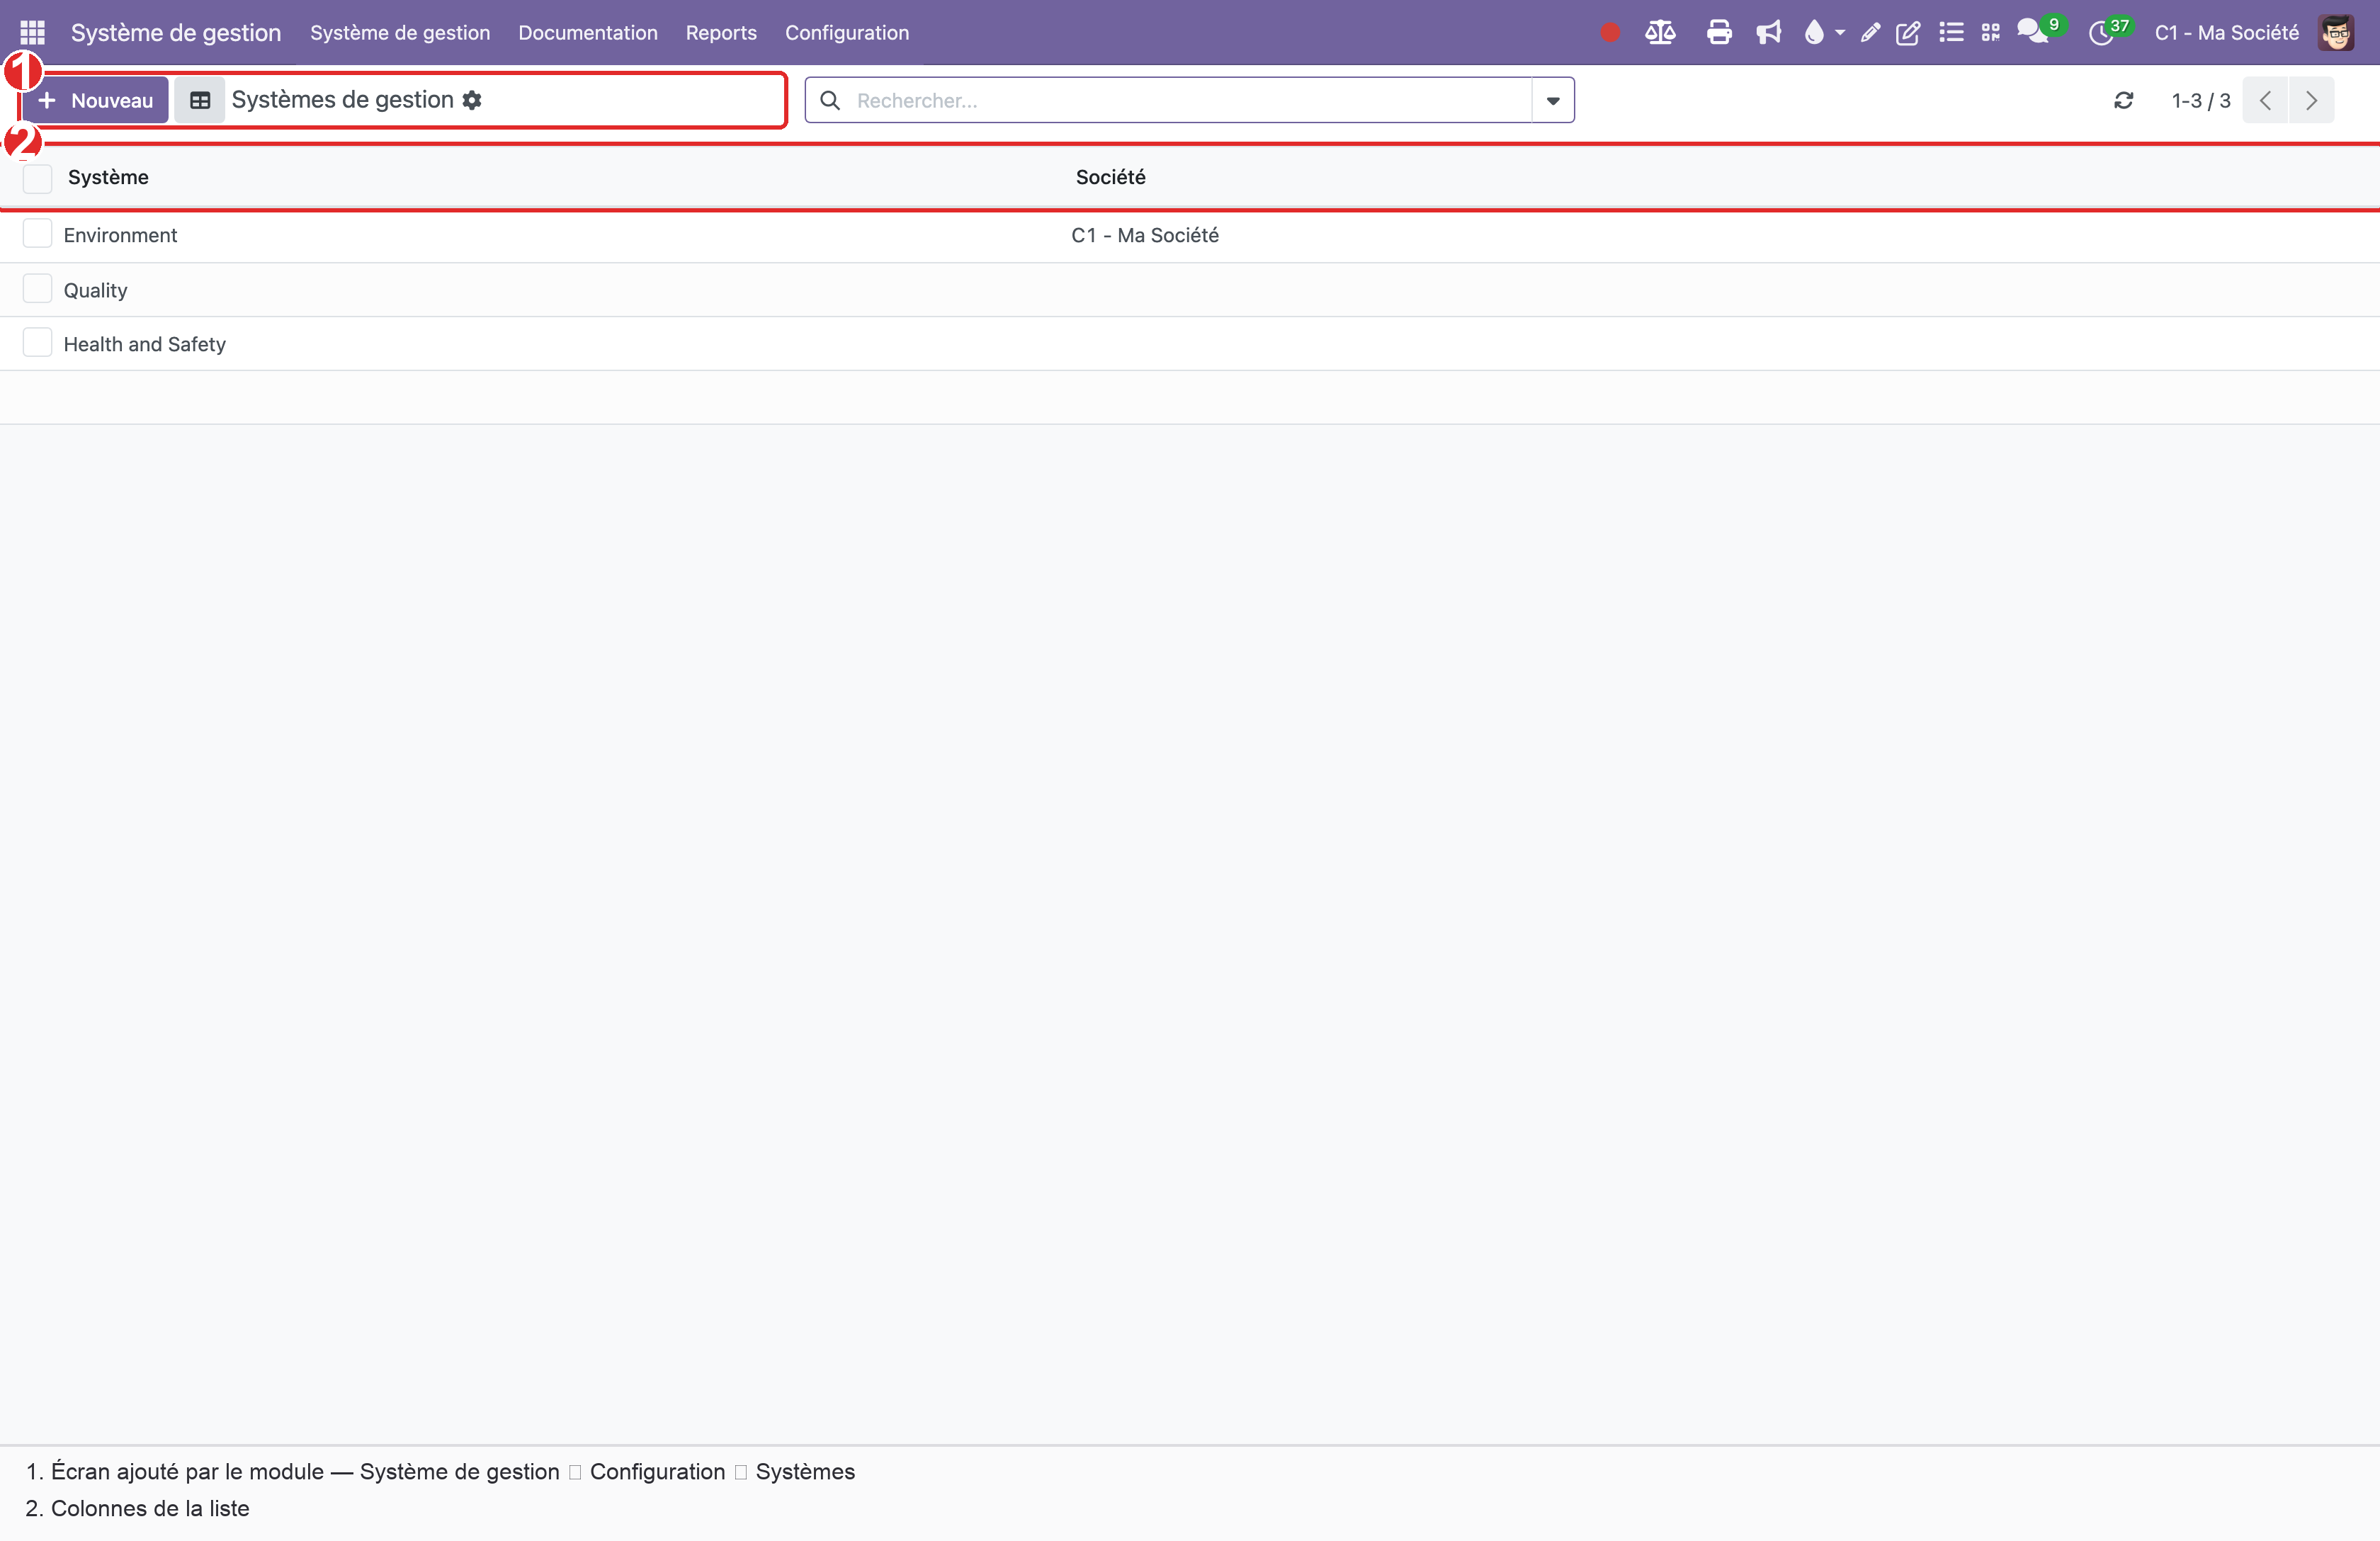Click the search magnifier icon
Image resolution: width=2380 pixels, height=1541 pixels.
click(829, 100)
